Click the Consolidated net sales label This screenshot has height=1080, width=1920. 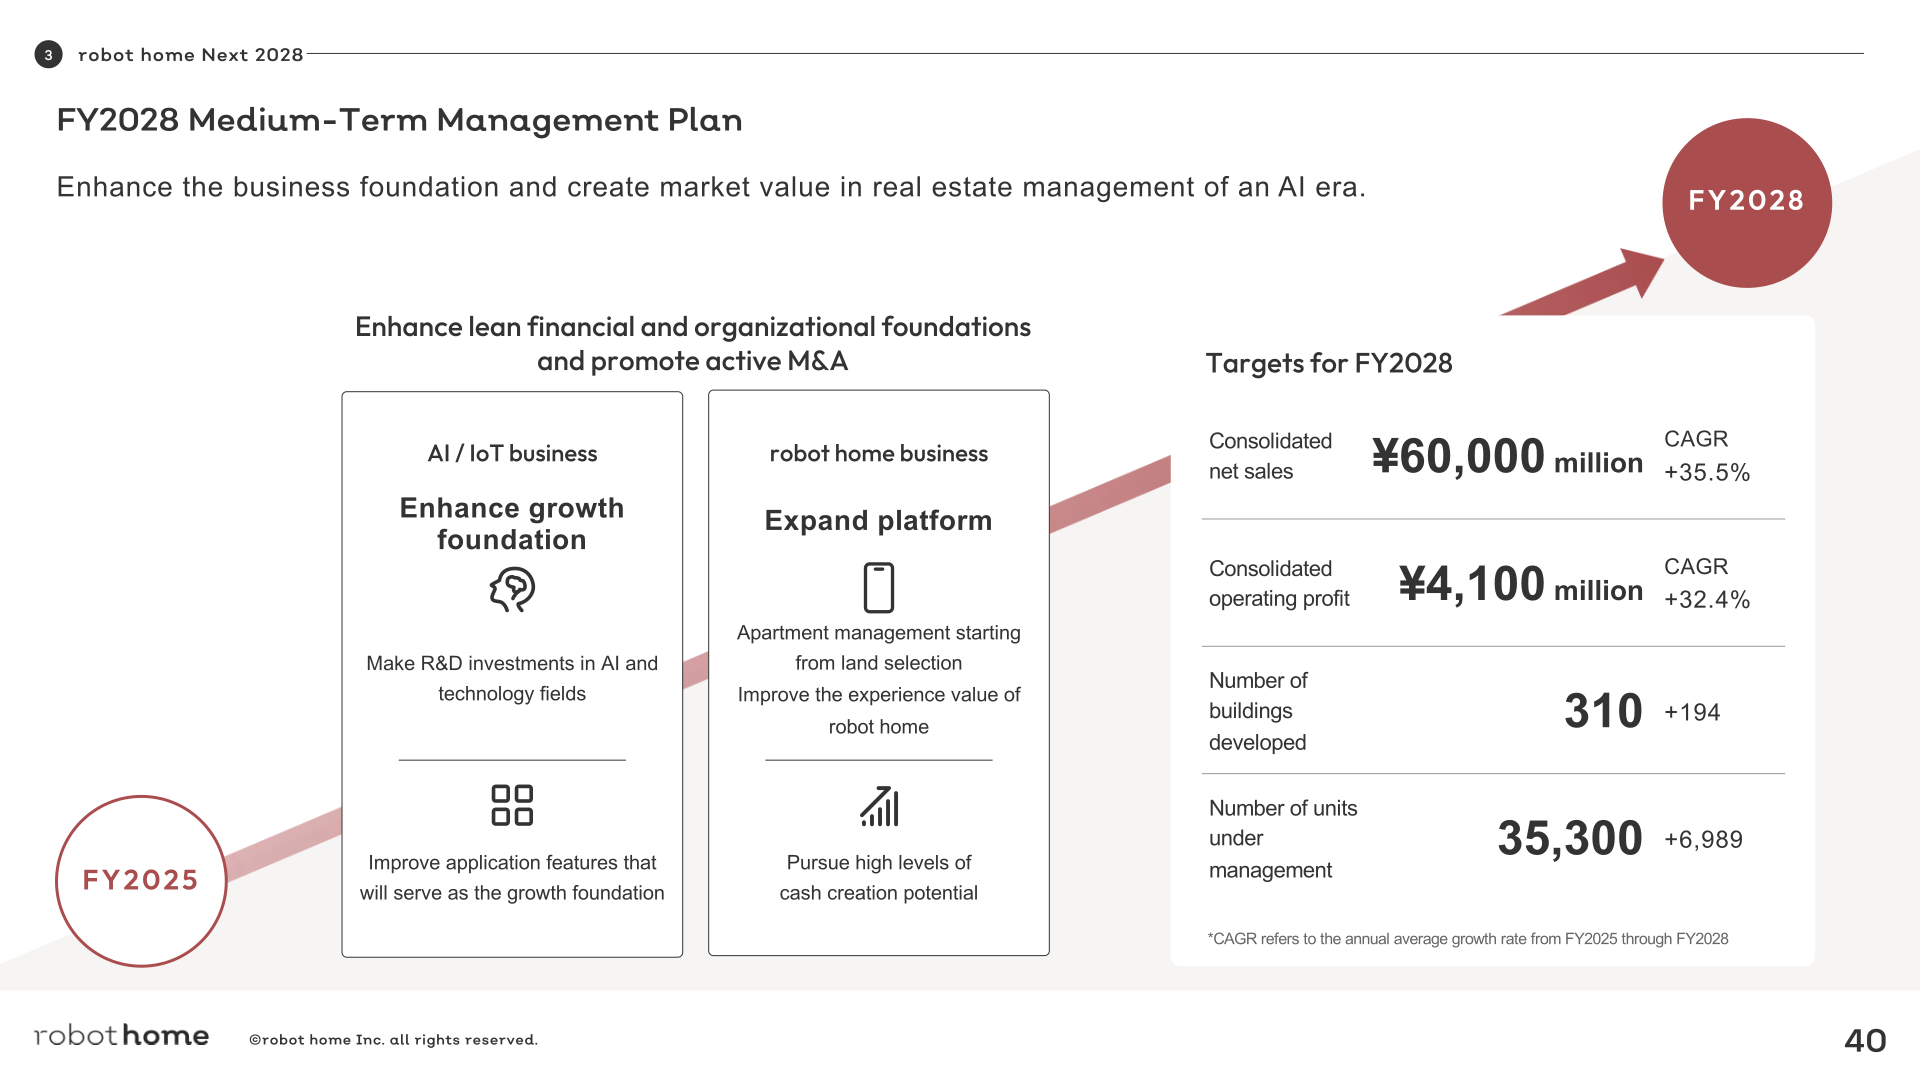point(1270,456)
